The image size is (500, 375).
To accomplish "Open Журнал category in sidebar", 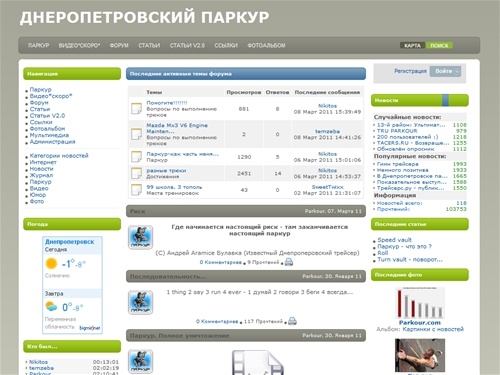I will click(x=41, y=175).
